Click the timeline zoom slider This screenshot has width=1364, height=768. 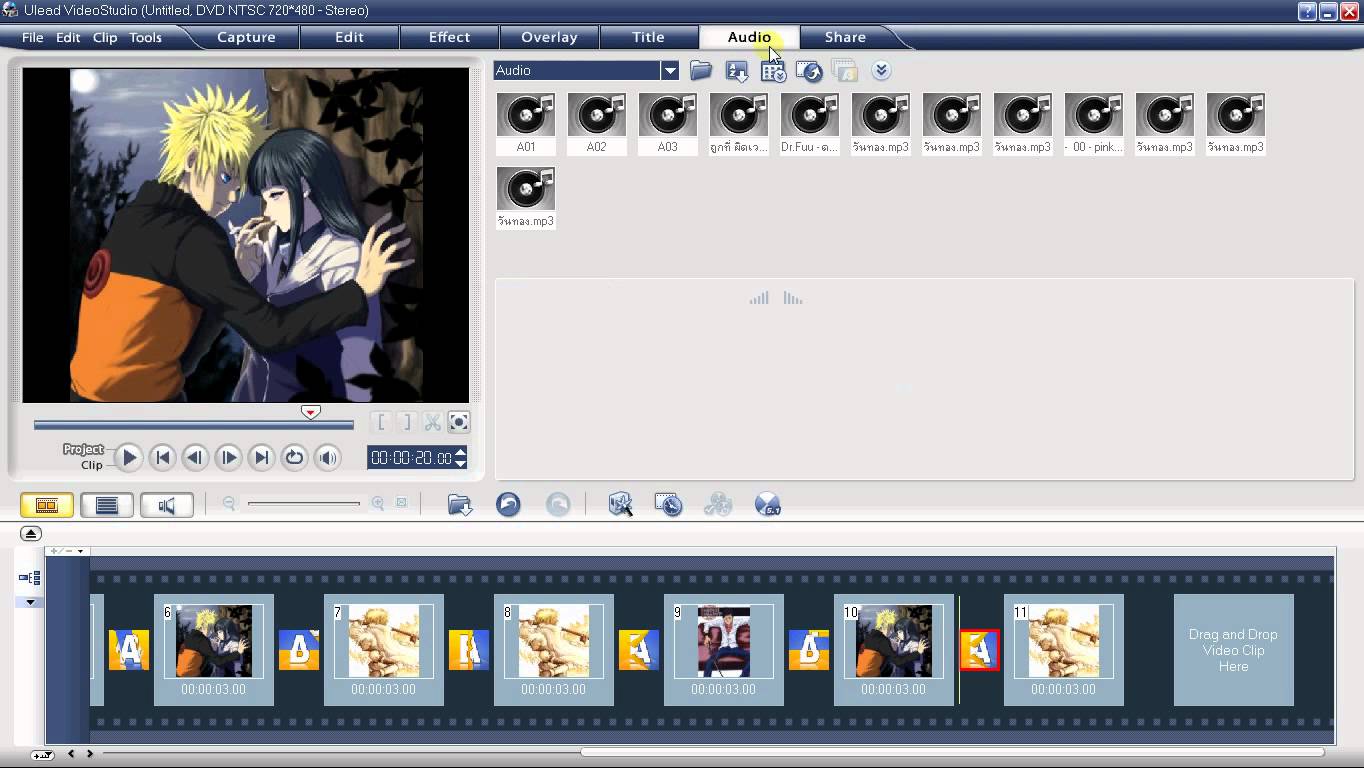coord(304,503)
